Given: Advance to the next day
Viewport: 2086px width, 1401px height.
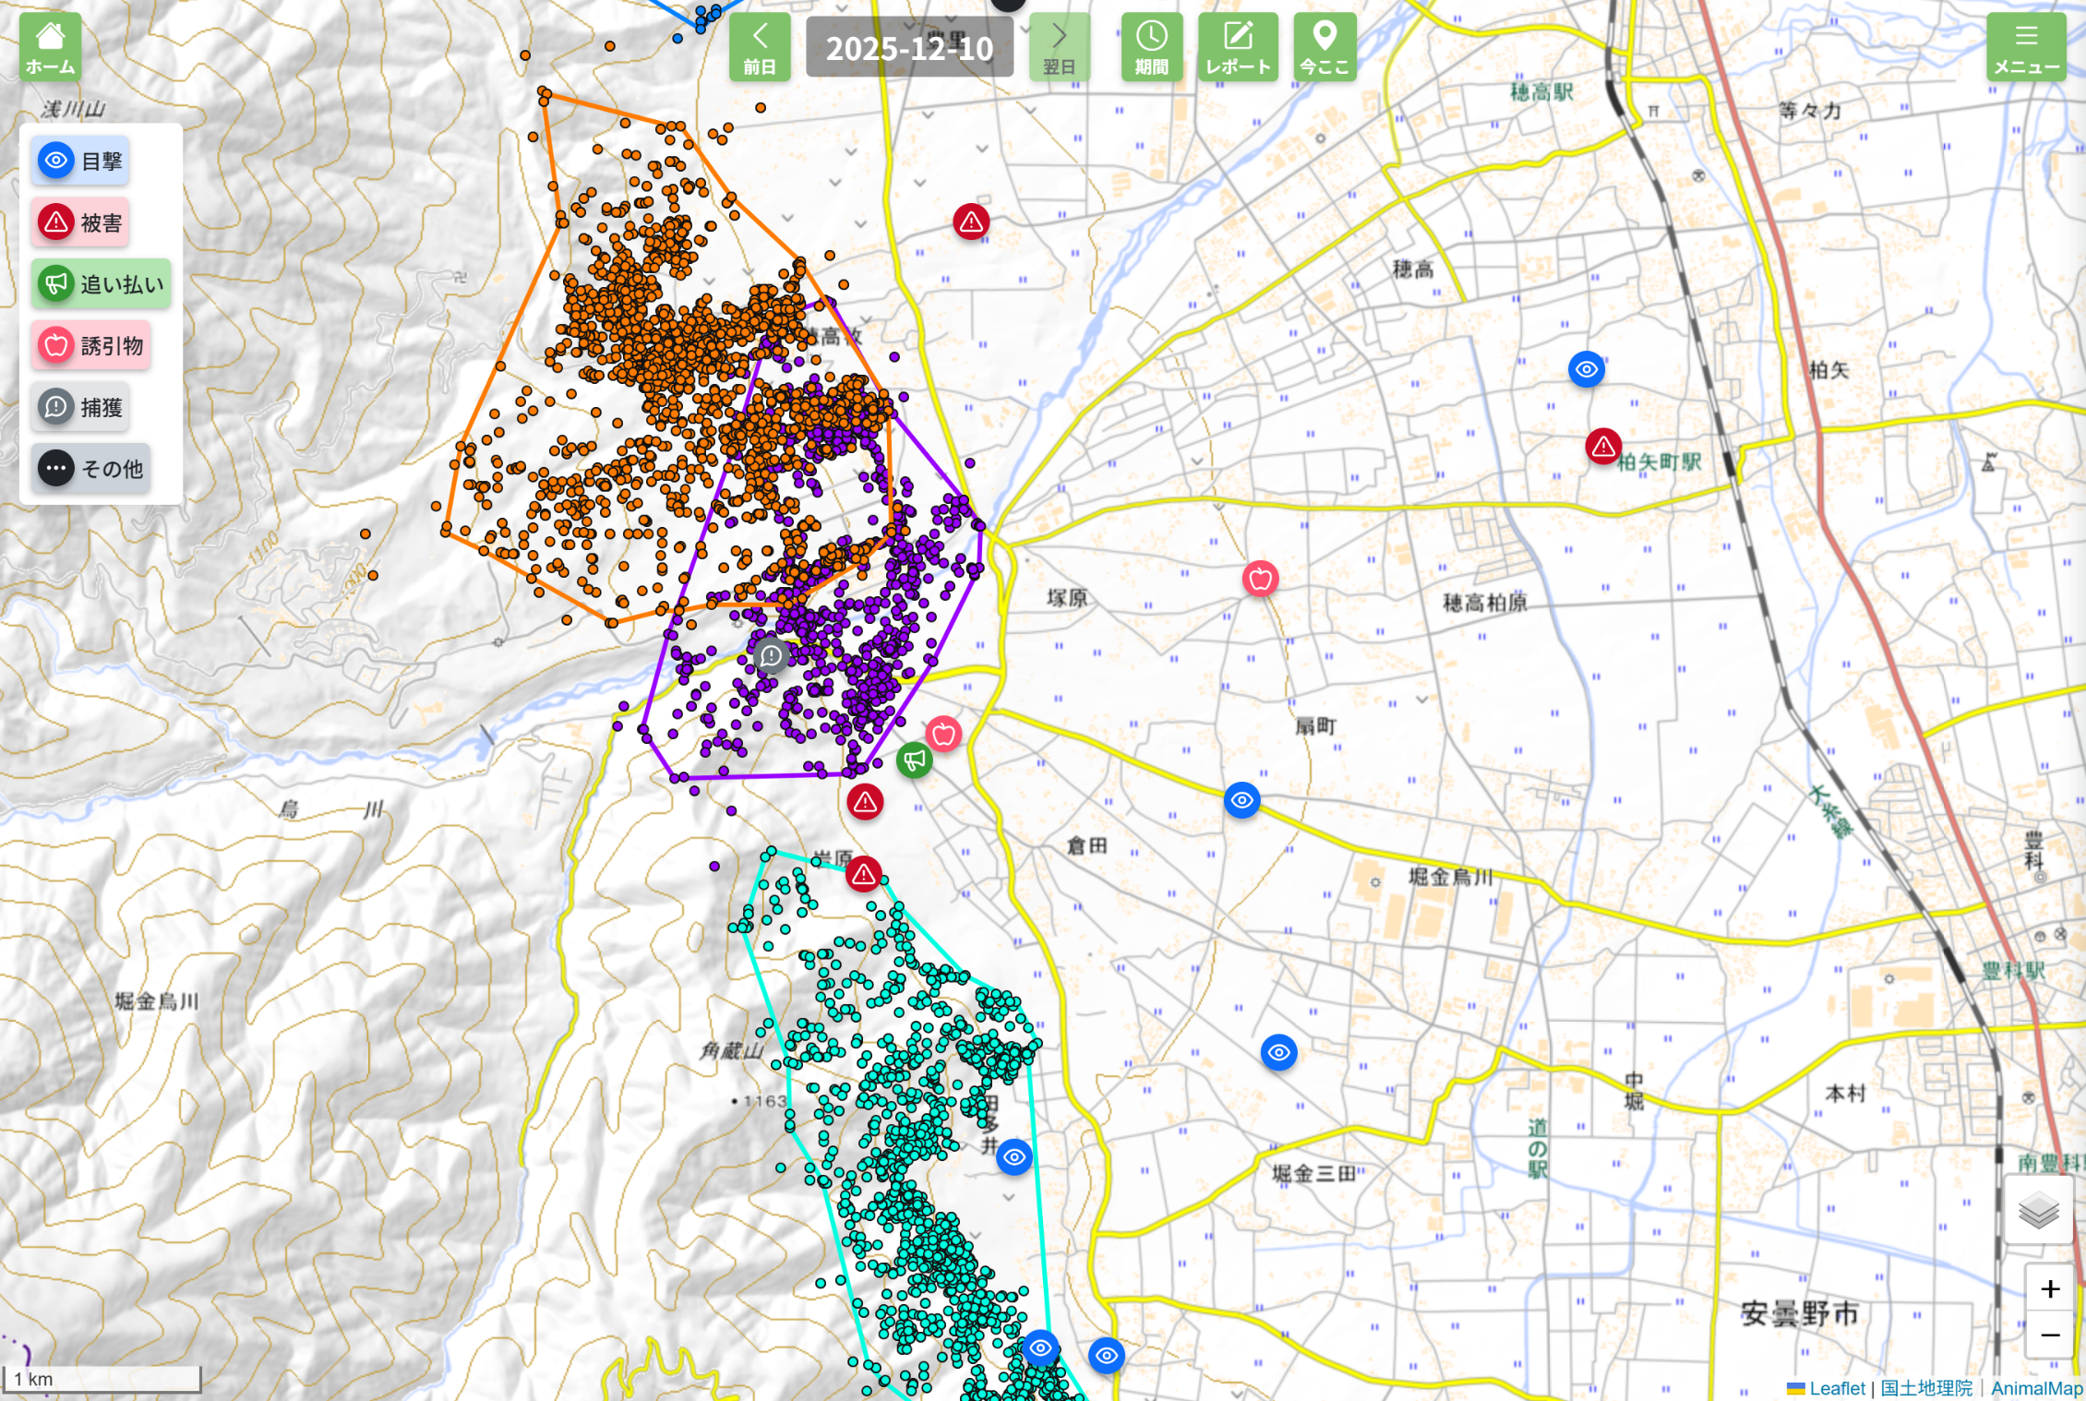Looking at the screenshot, I should (1059, 47).
